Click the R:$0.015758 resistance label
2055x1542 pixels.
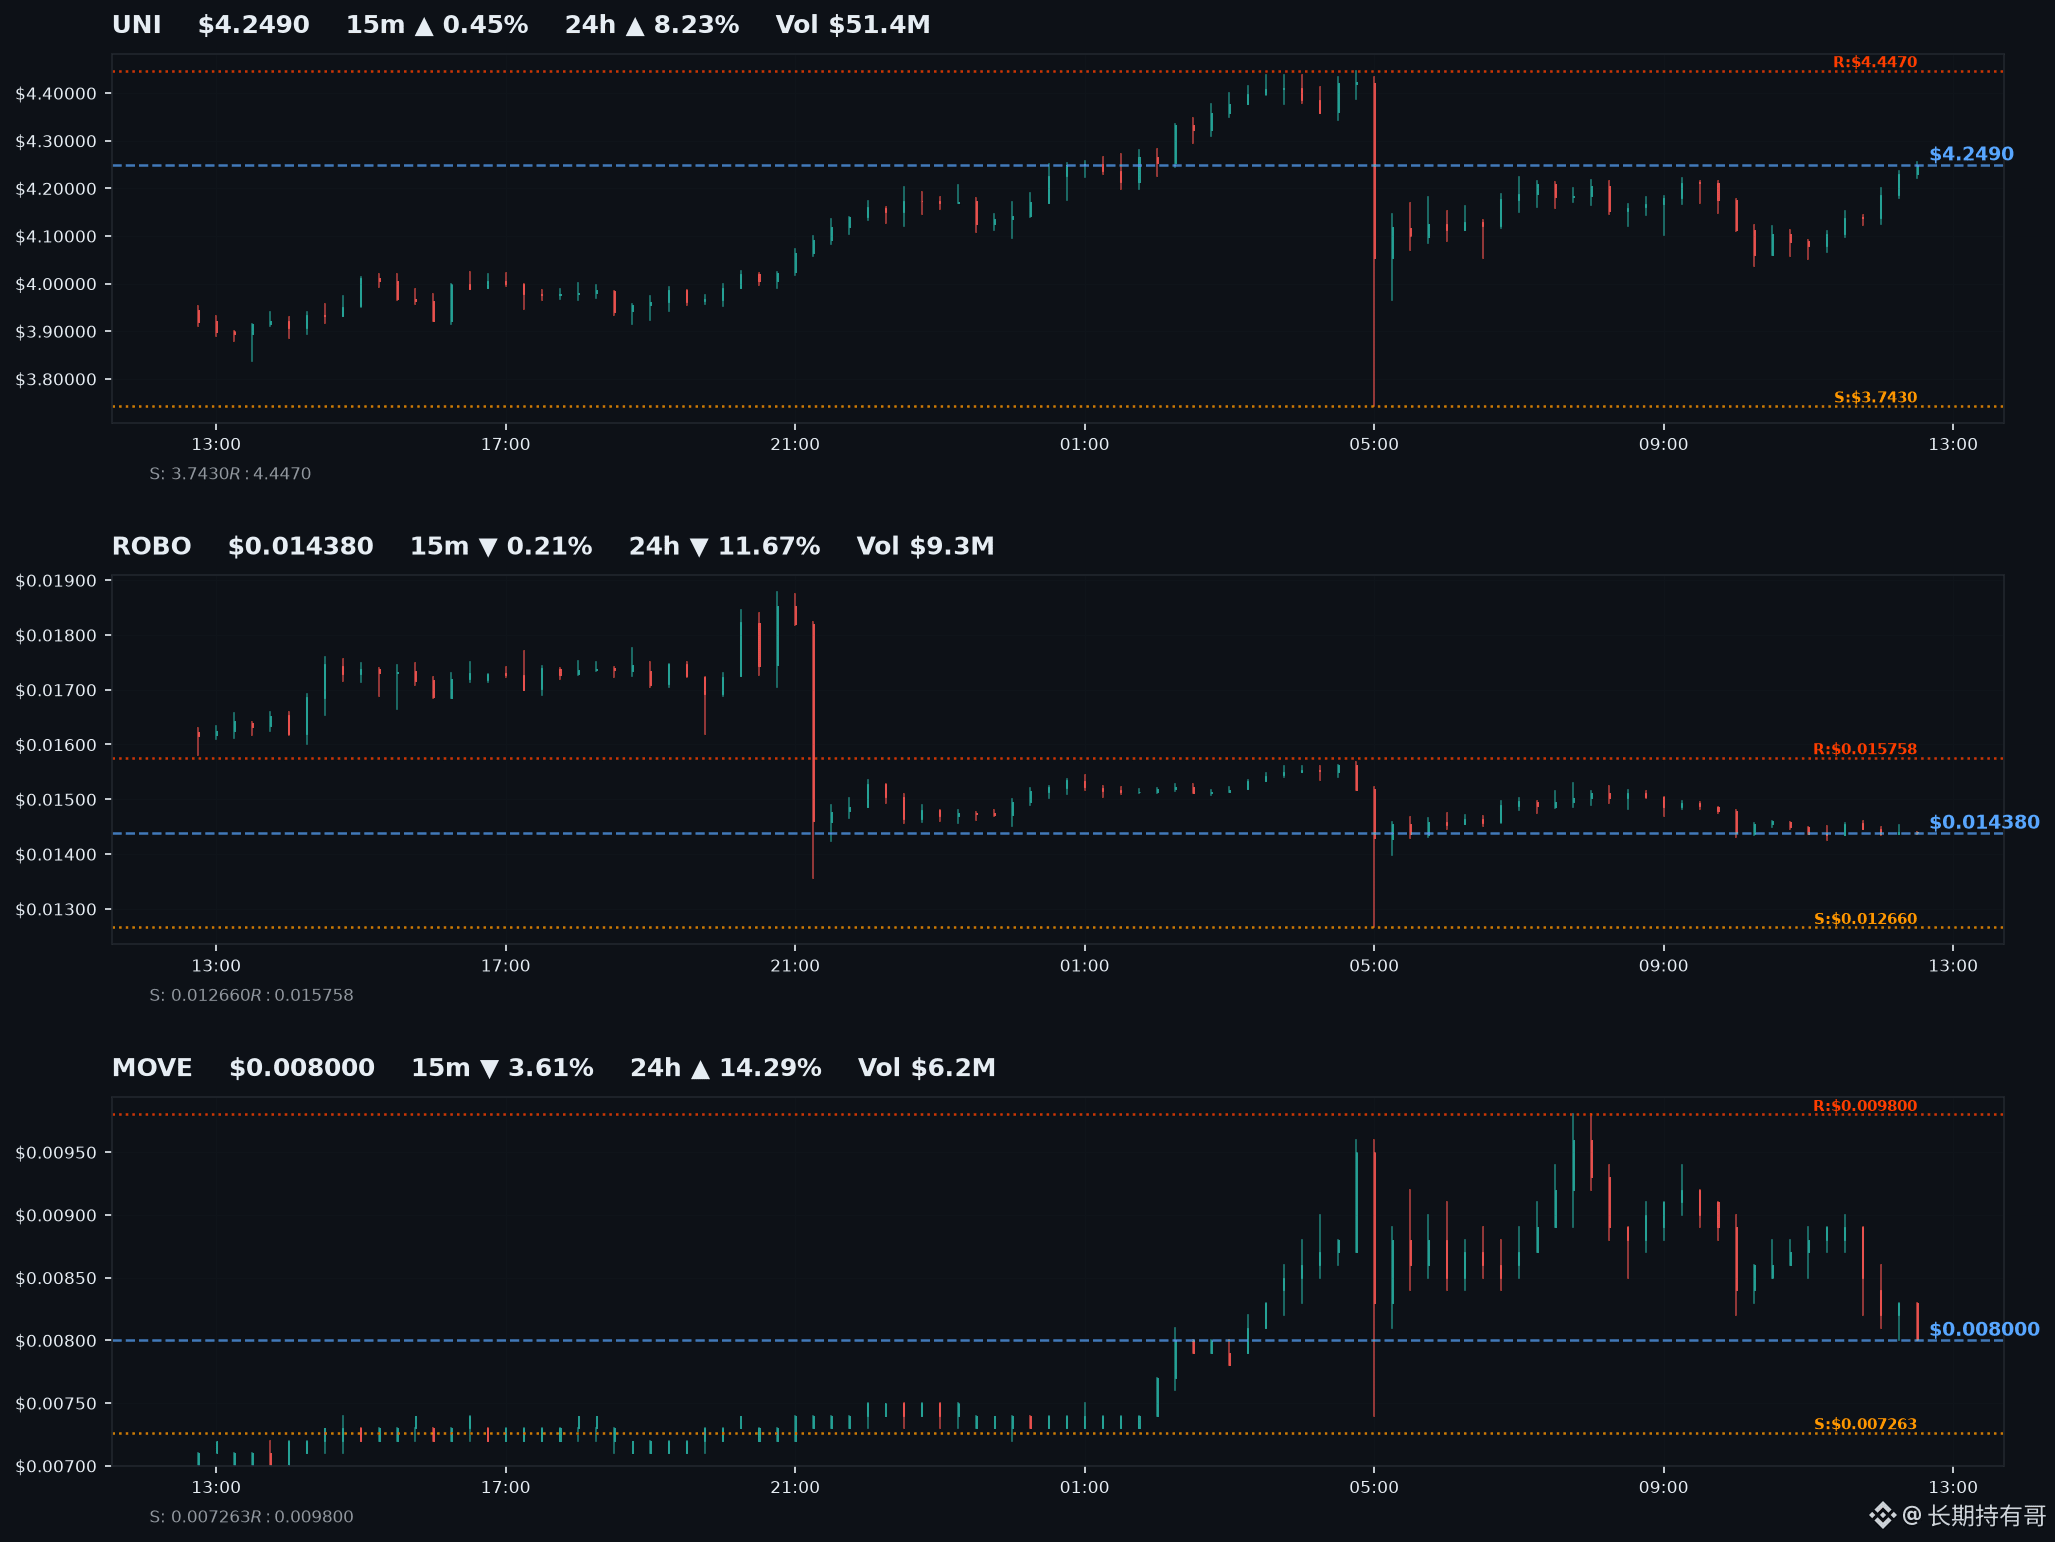point(1865,749)
